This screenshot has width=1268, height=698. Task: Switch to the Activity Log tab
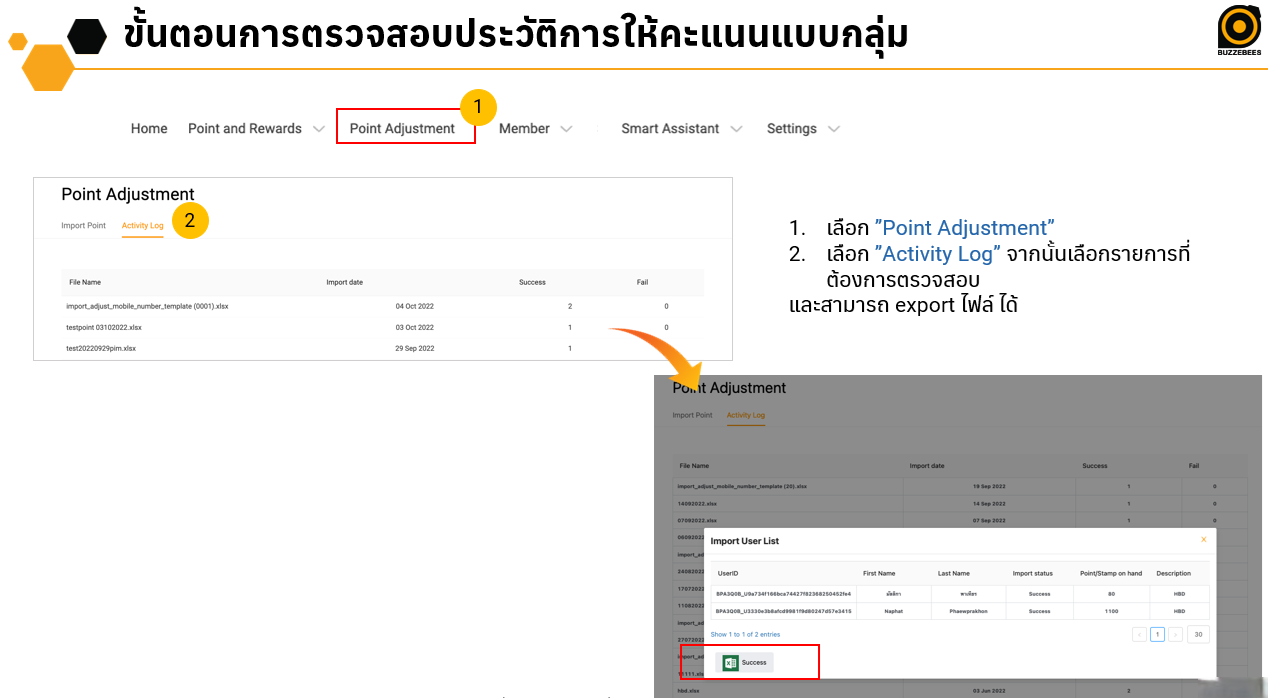(142, 225)
